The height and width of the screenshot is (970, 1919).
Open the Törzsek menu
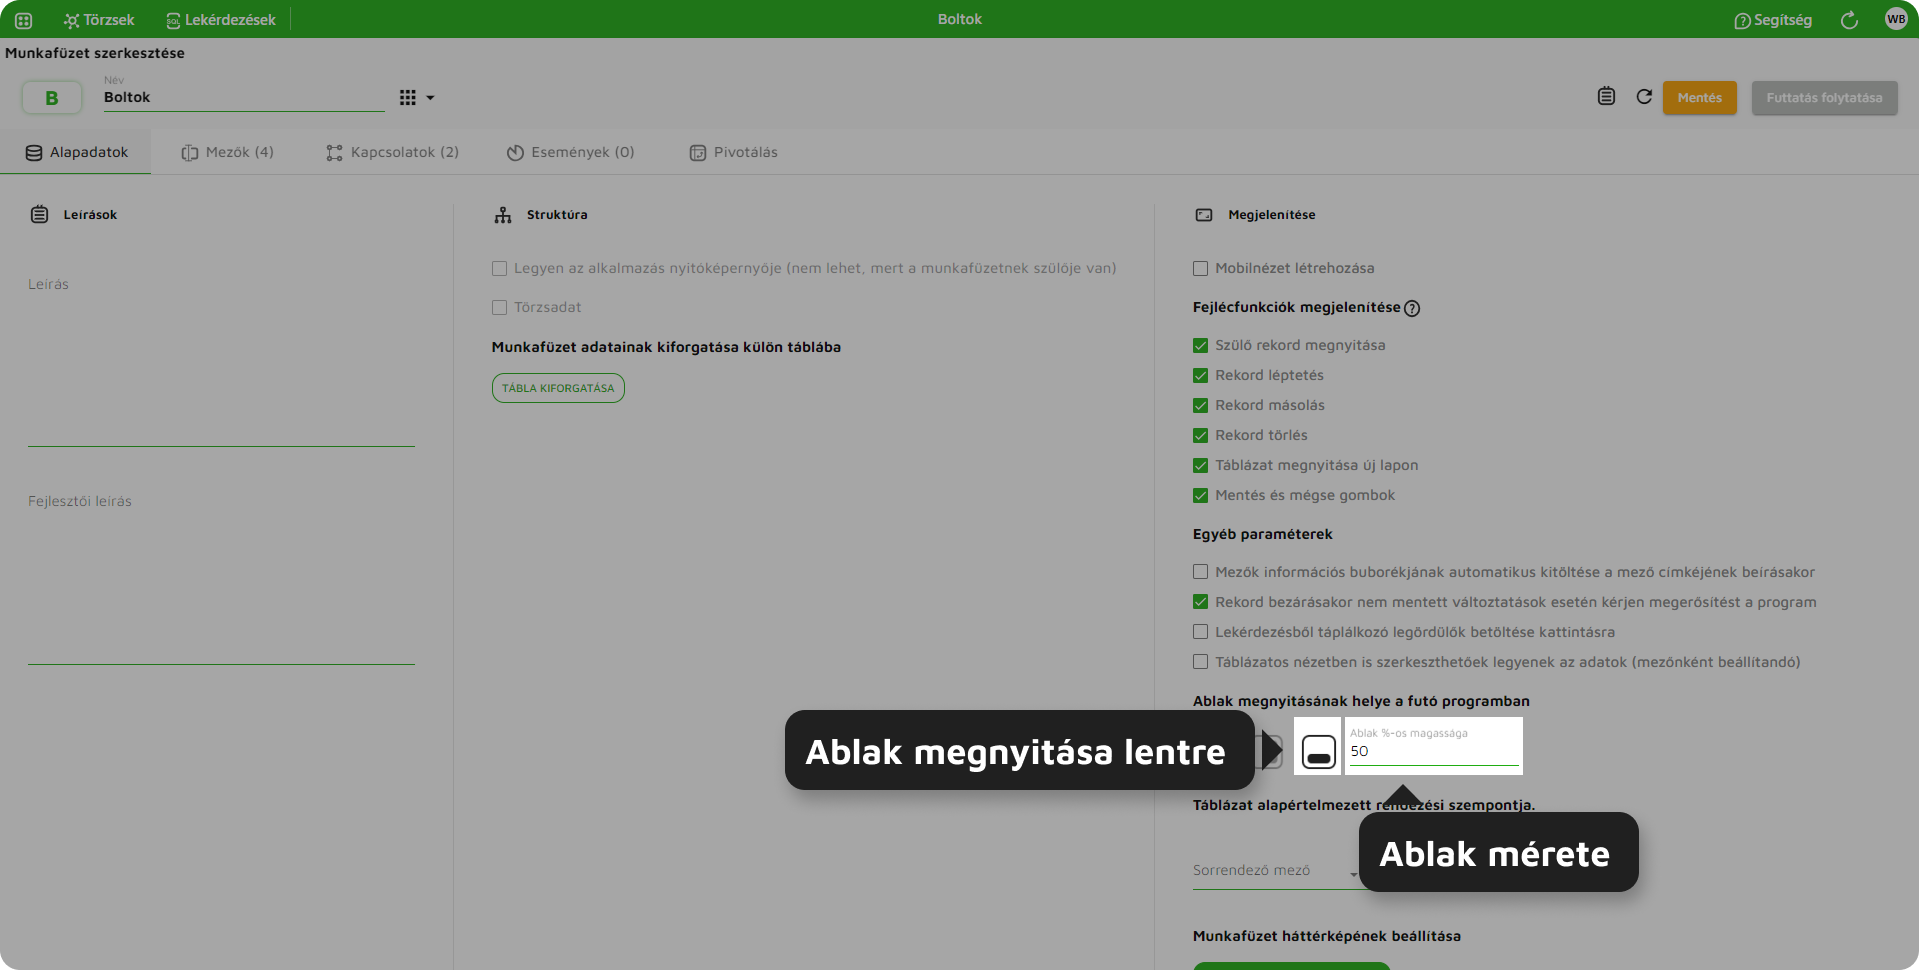click(99, 20)
